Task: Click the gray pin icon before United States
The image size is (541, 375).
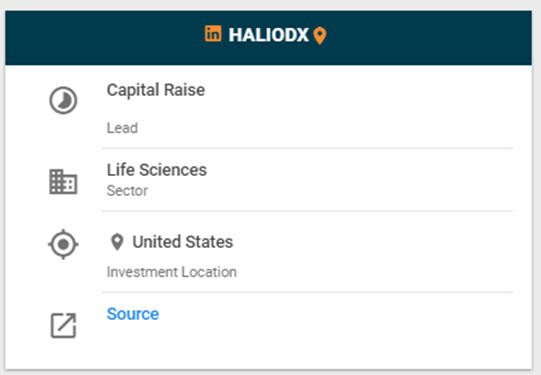Action: pyautogui.click(x=117, y=242)
